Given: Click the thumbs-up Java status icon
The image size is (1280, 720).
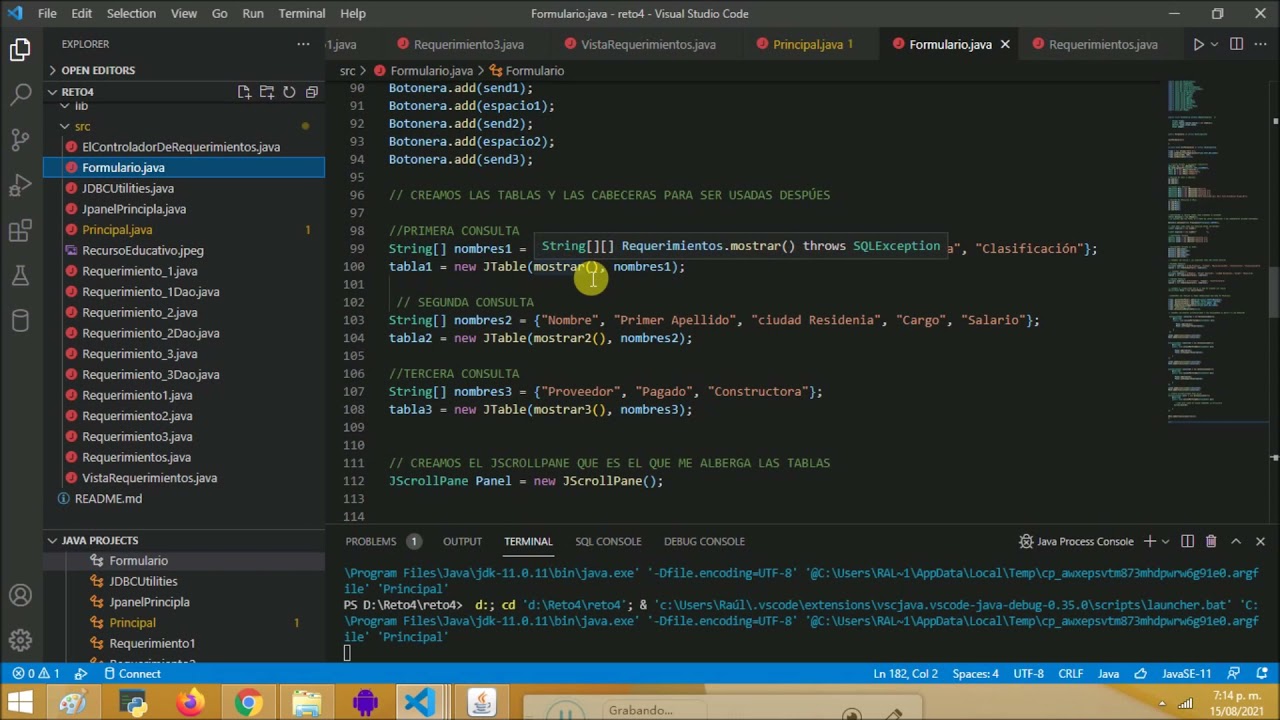Looking at the screenshot, I should [x=1139, y=673].
